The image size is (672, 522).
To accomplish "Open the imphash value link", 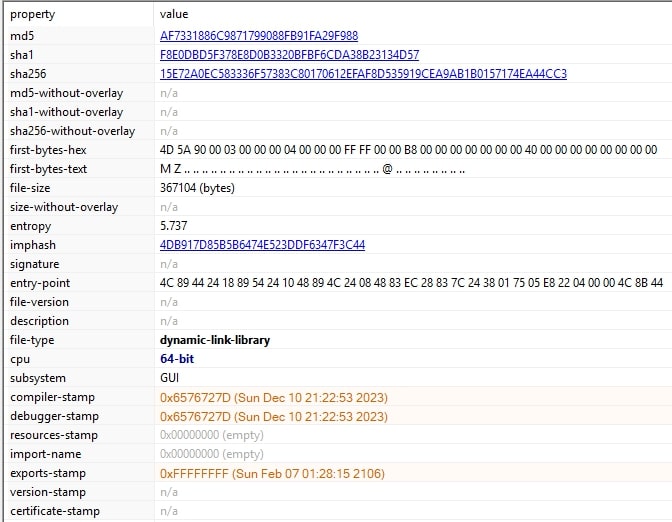I will [262, 244].
